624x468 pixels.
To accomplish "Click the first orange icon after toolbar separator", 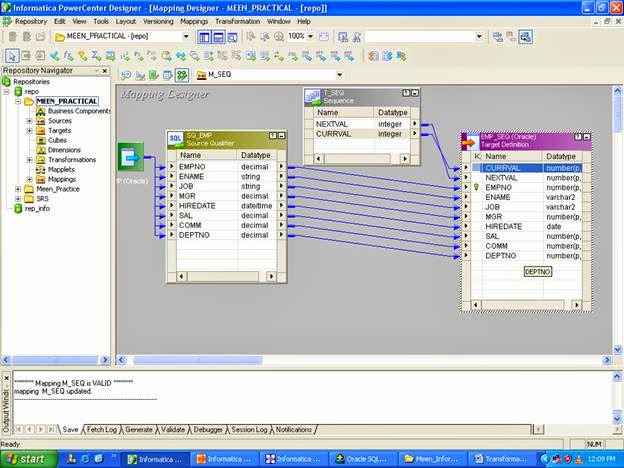I will [x=373, y=56].
